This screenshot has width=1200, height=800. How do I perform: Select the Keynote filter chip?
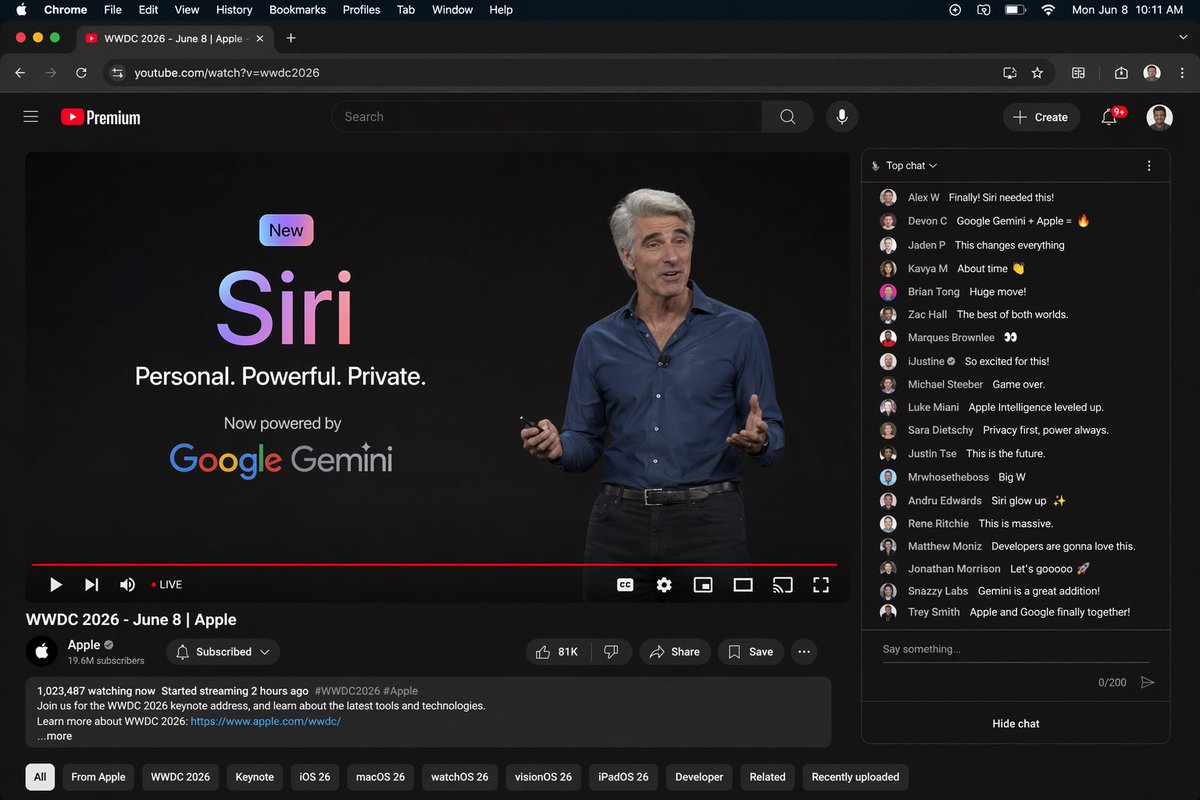(254, 777)
